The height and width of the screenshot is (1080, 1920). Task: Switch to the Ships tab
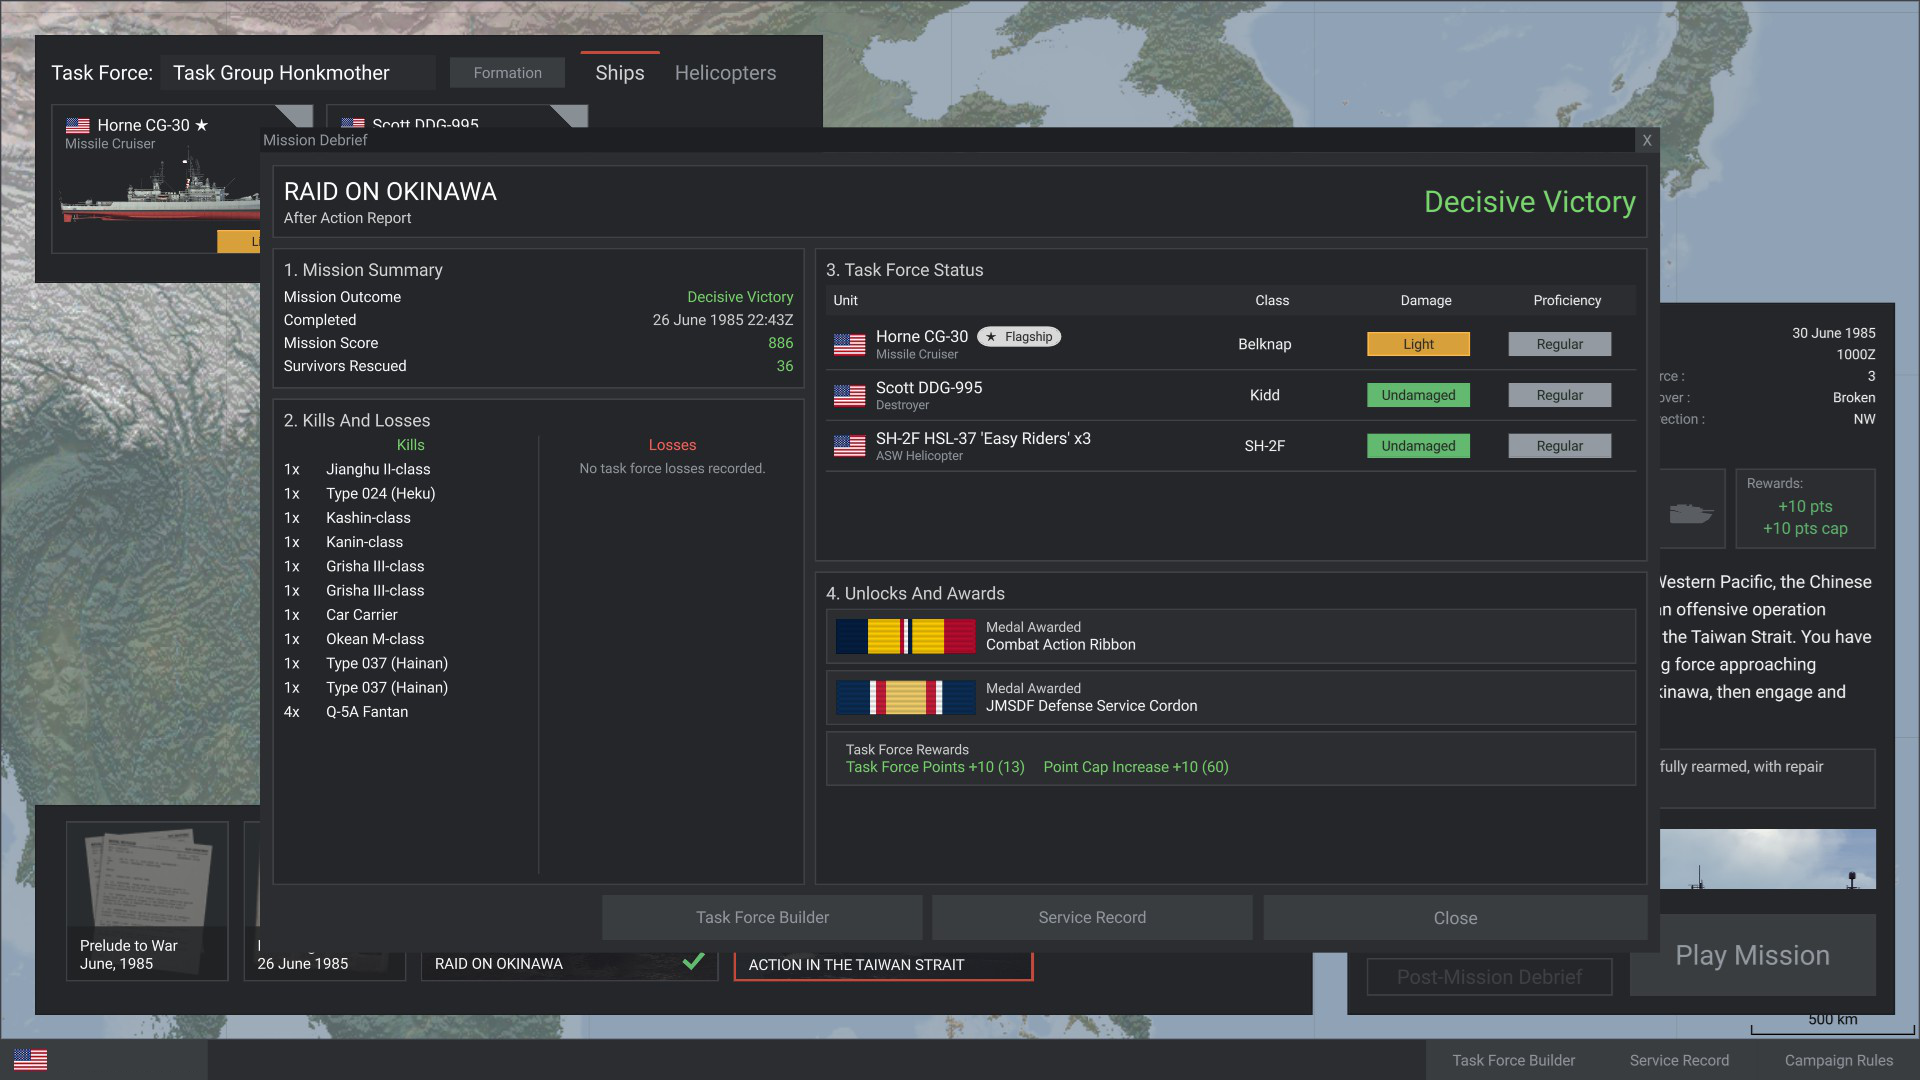pyautogui.click(x=620, y=73)
